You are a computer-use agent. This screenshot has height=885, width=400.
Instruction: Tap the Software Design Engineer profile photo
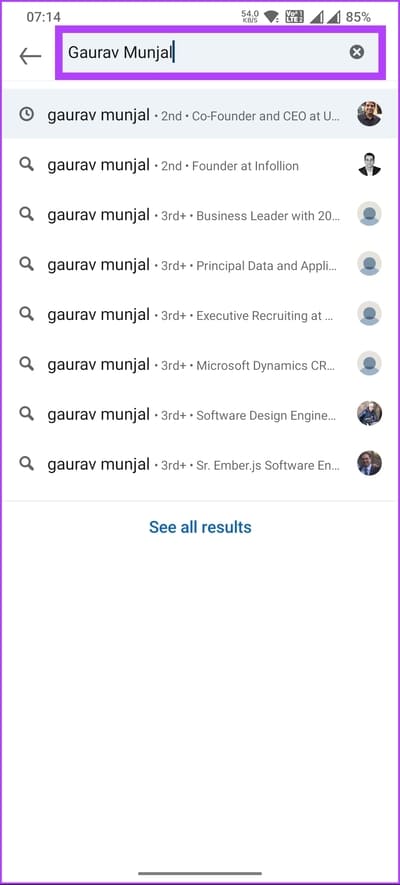pos(370,413)
